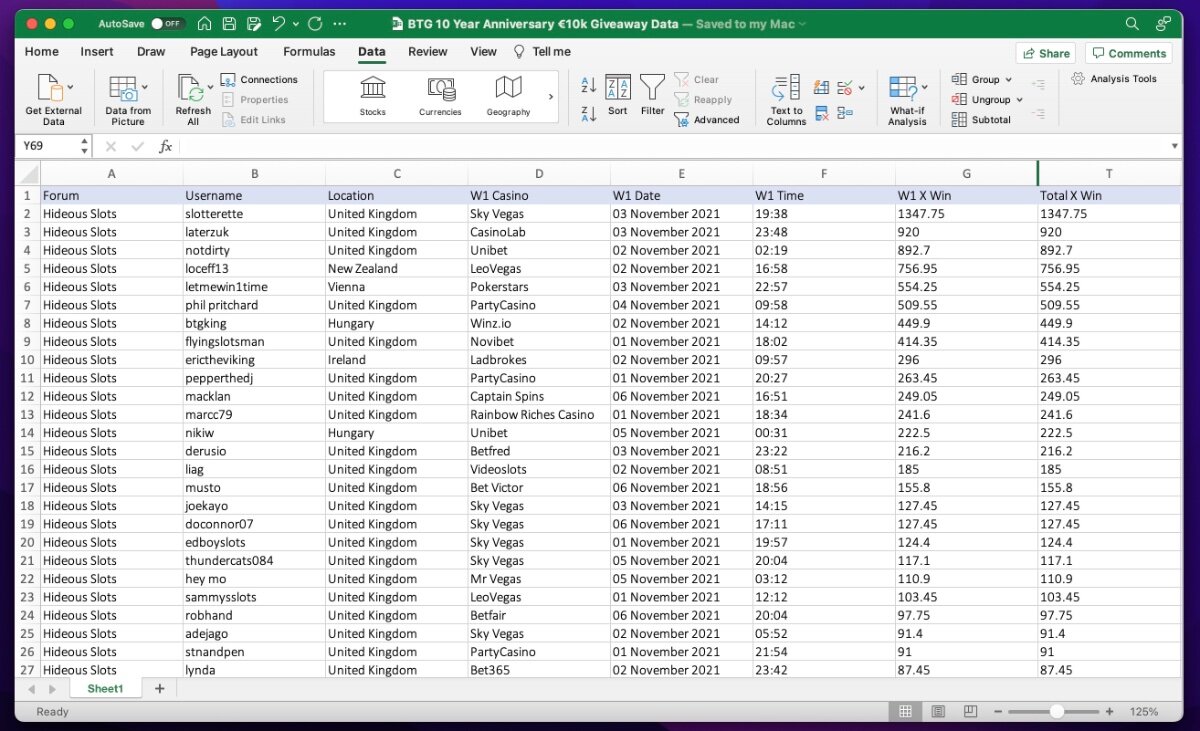The image size is (1200, 731).
Task: Expand the Data from Picture dropdown arrow
Action: click(145, 88)
